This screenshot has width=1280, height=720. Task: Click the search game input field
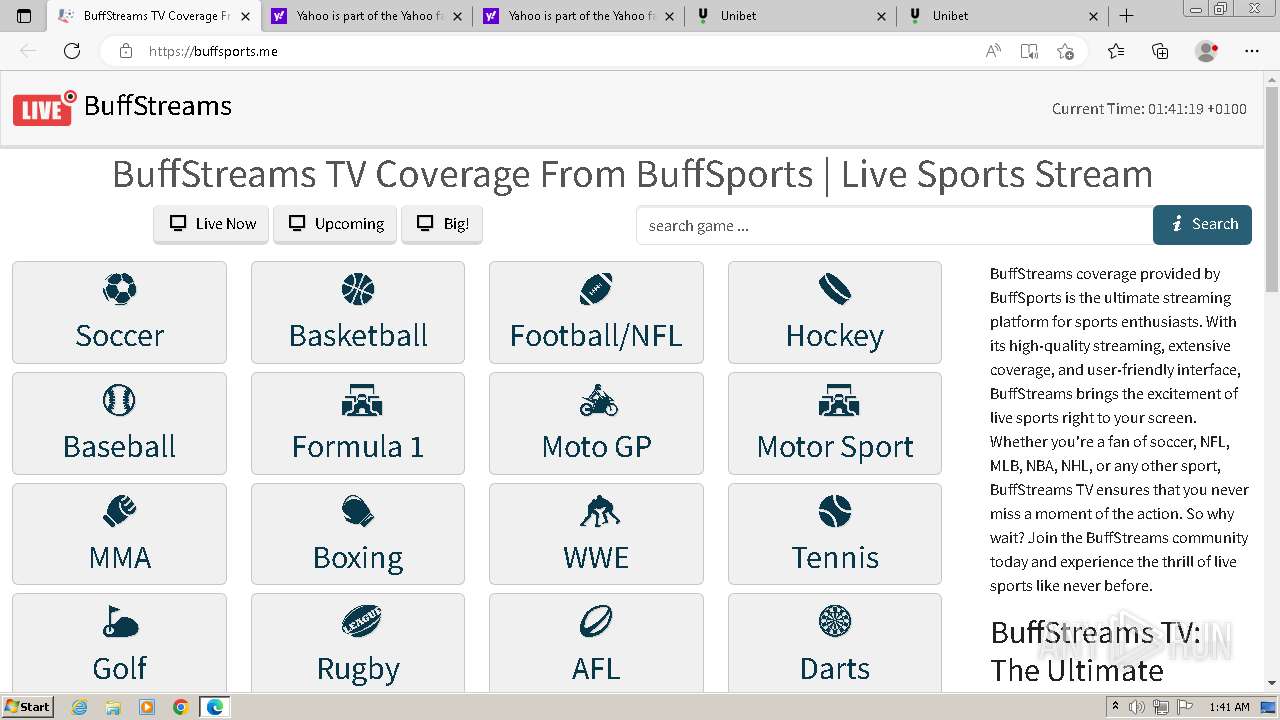coord(895,225)
